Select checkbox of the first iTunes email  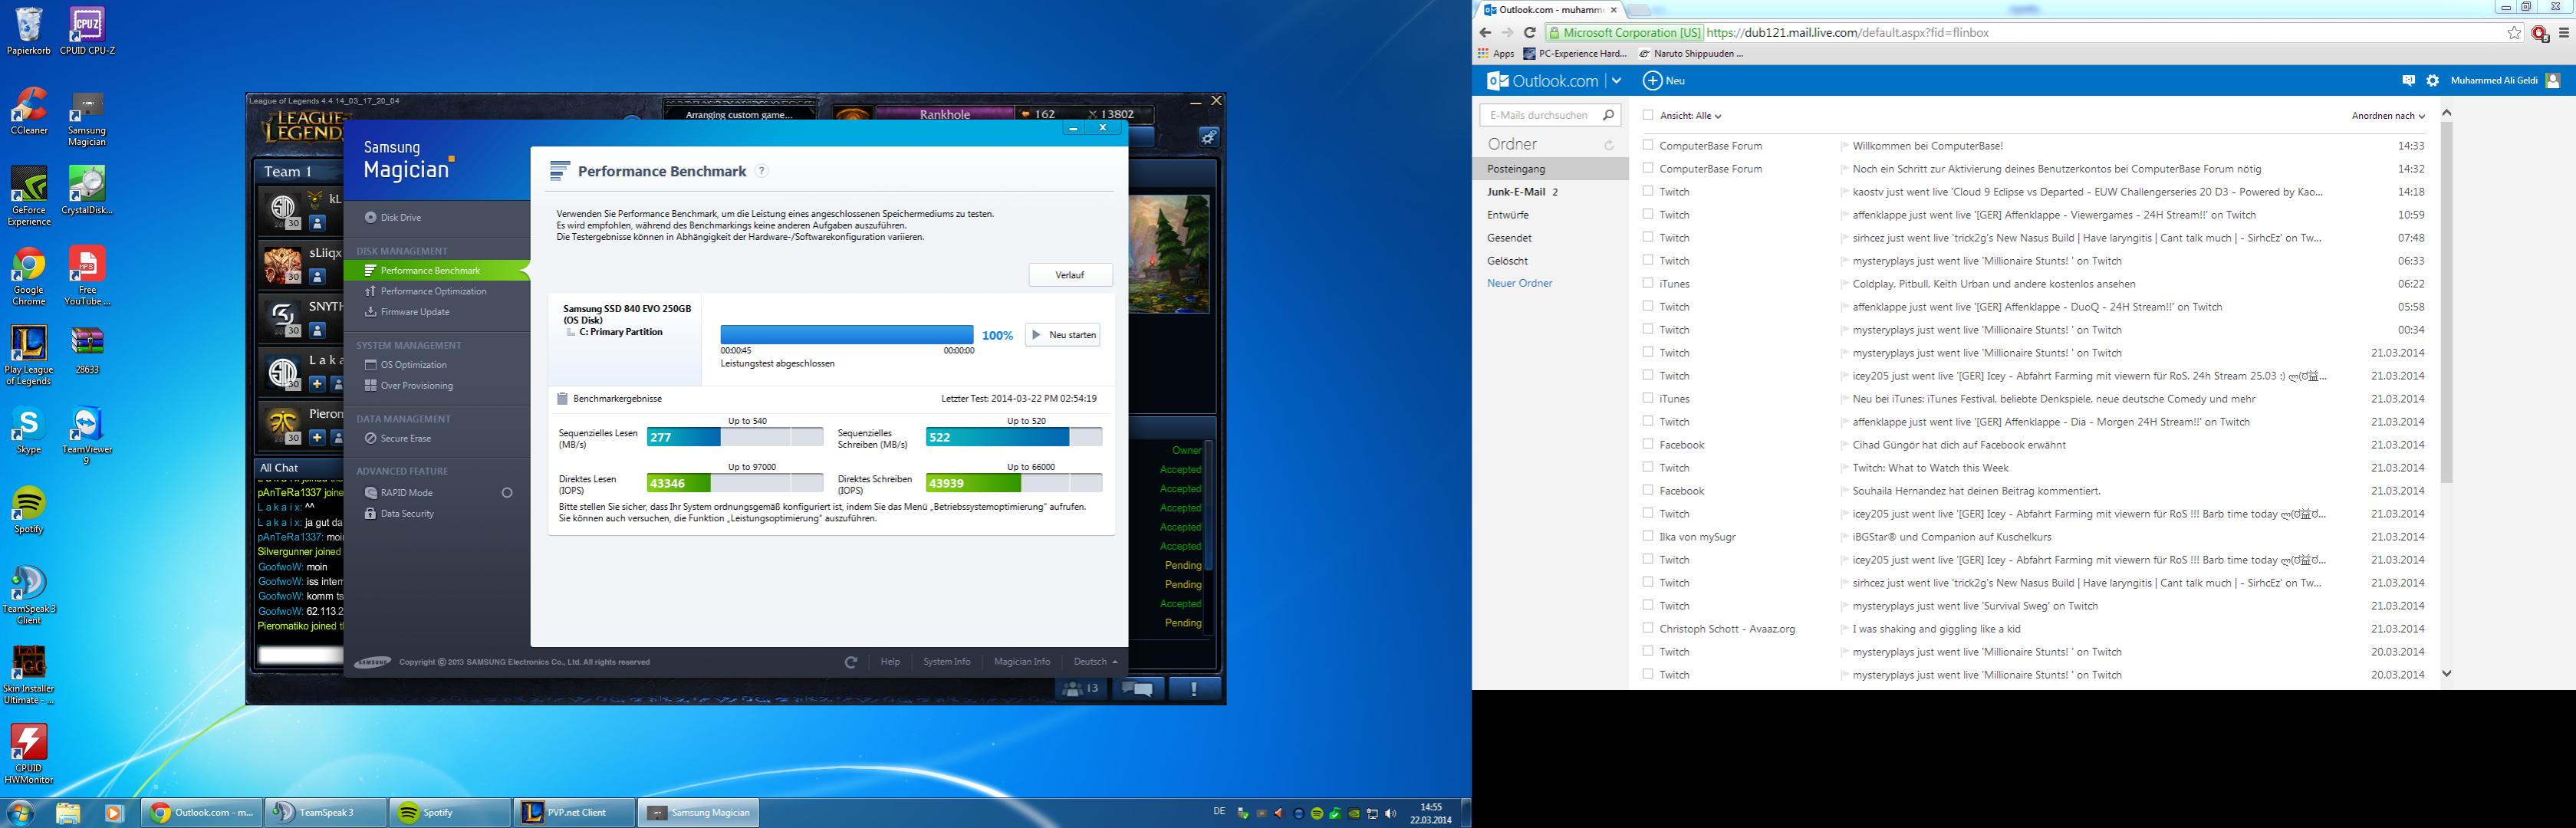(1648, 284)
